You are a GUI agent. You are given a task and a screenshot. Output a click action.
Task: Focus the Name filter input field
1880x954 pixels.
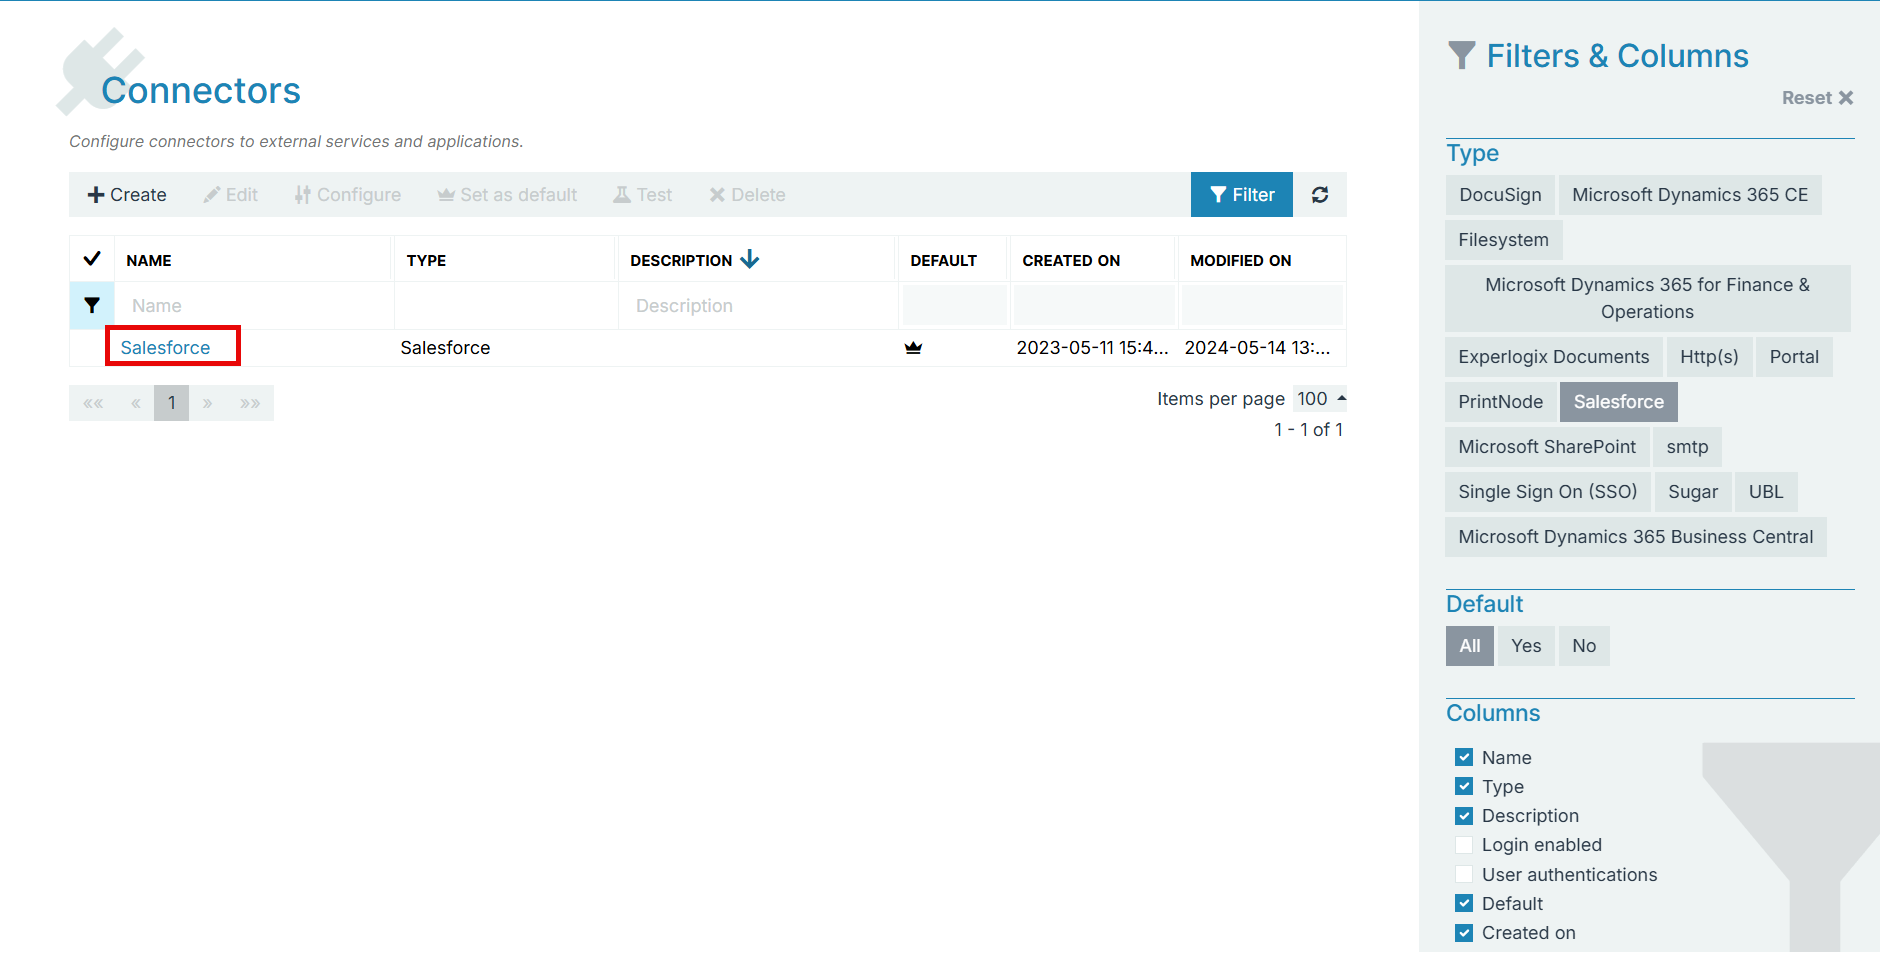[x=255, y=306]
